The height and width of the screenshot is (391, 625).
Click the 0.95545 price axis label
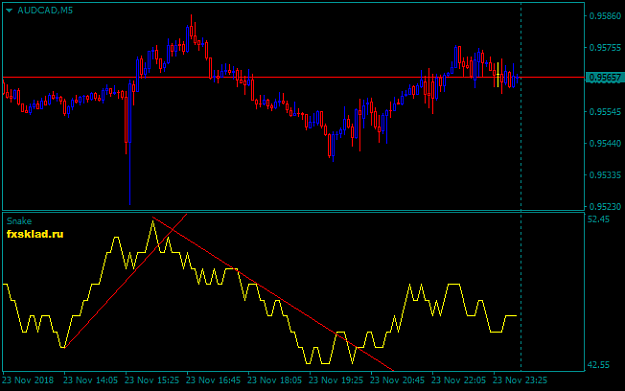point(605,111)
